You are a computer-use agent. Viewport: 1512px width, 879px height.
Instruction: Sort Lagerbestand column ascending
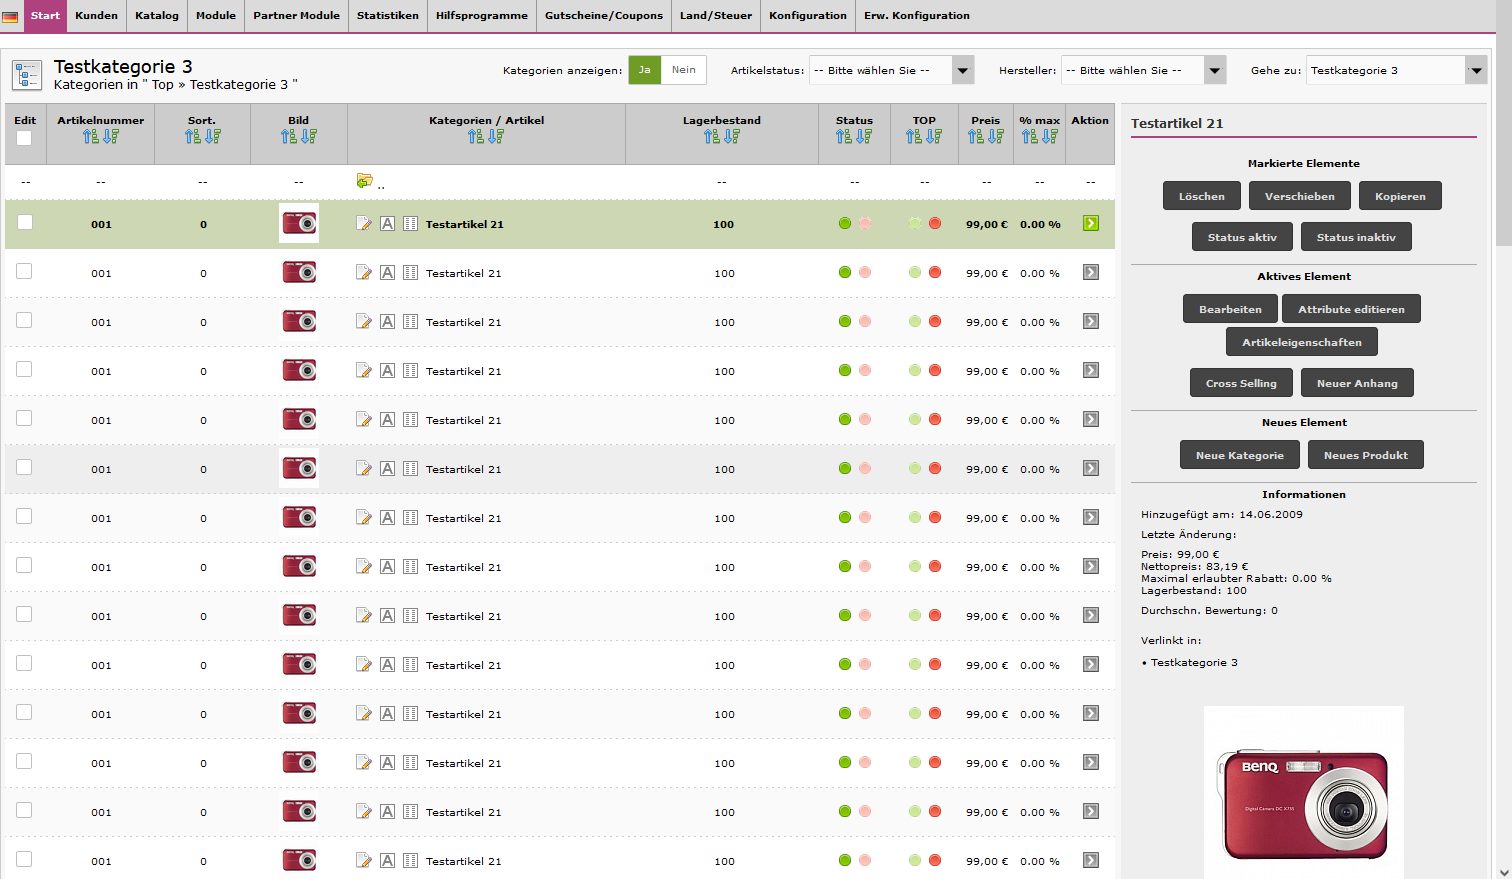[712, 137]
